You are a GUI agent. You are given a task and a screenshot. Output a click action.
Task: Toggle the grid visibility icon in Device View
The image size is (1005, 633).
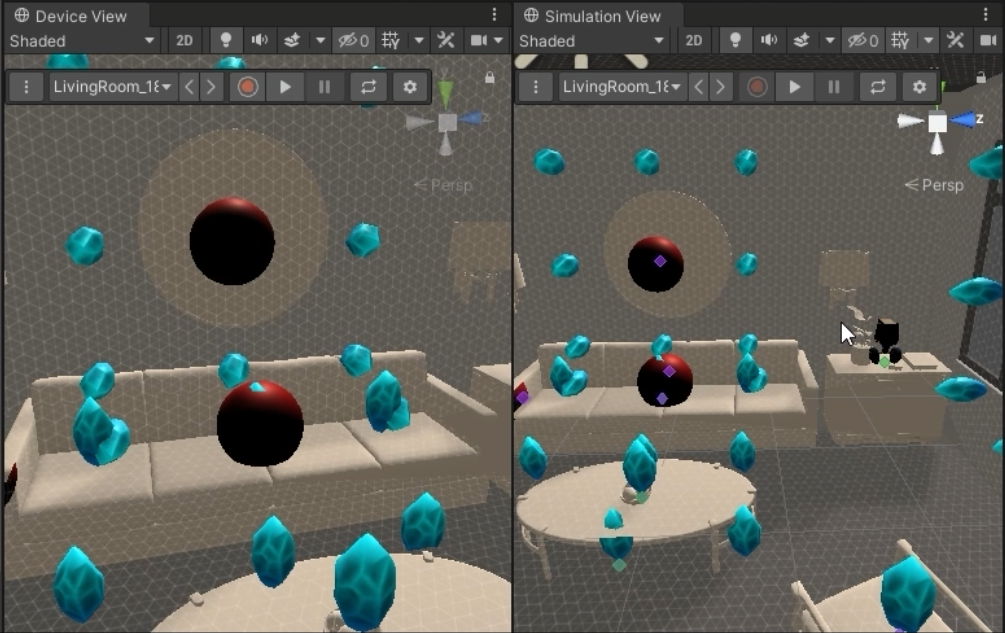[x=387, y=41]
